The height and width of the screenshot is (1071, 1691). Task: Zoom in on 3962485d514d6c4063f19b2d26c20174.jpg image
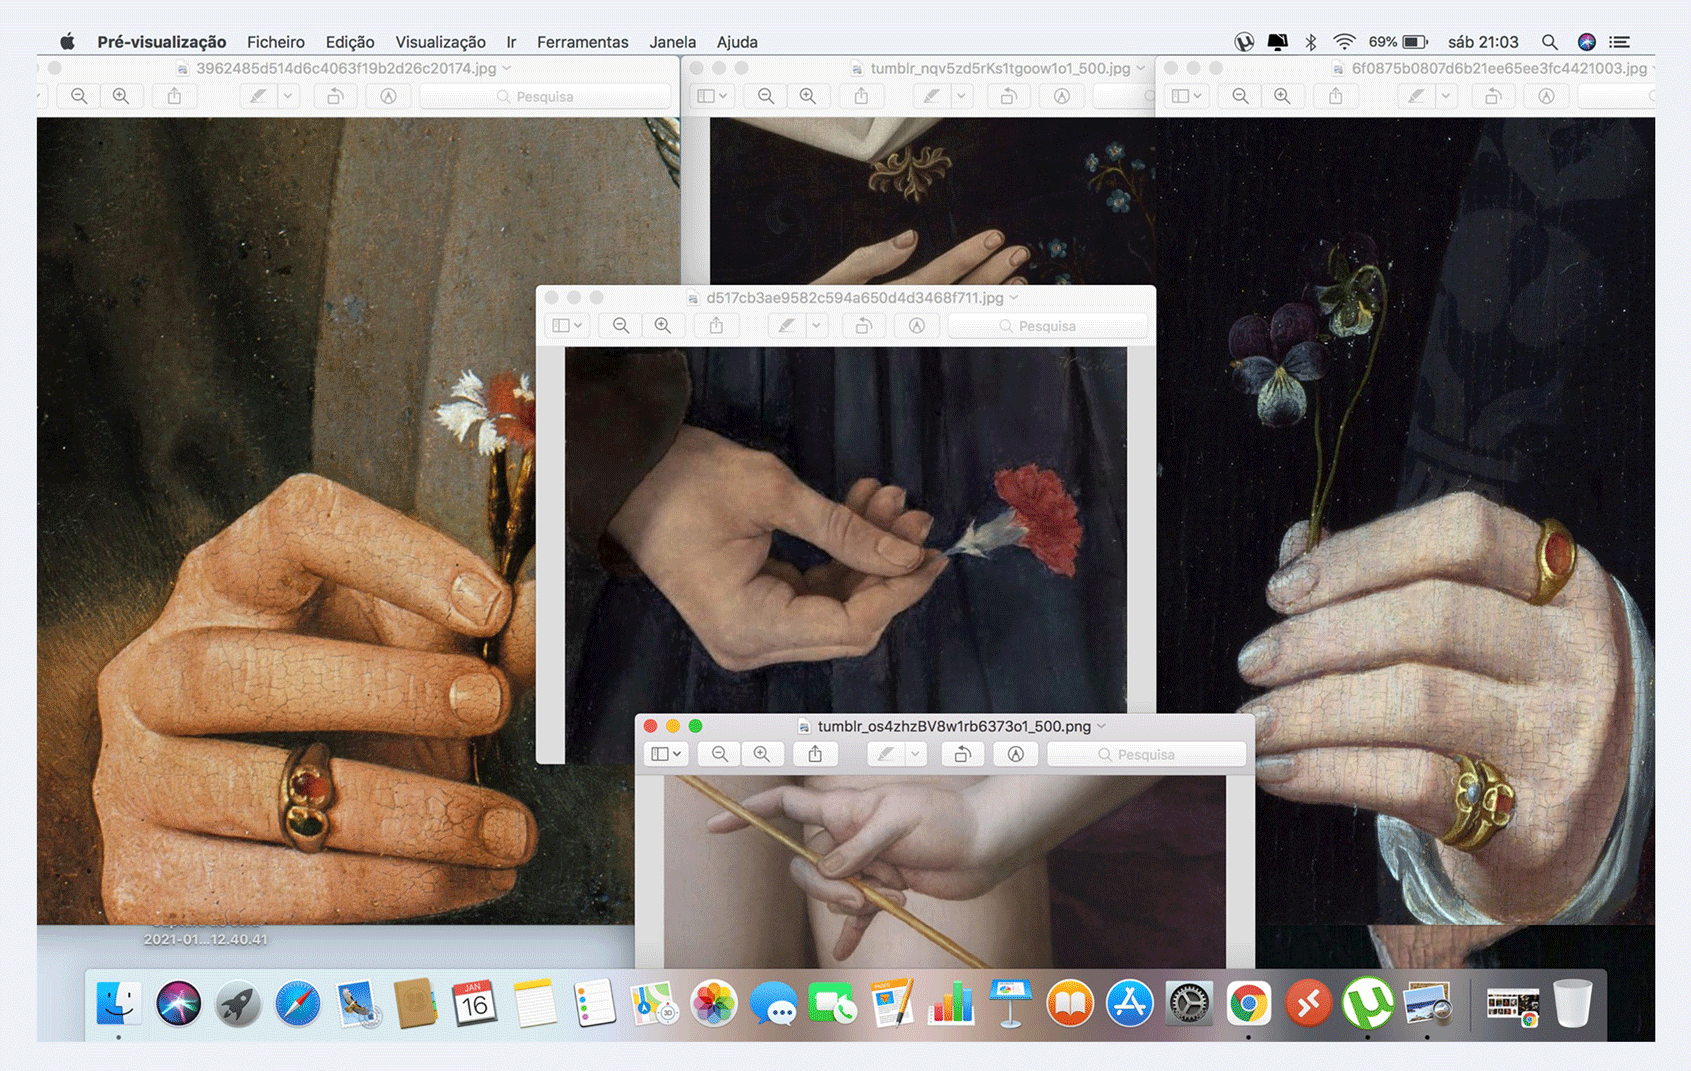(121, 96)
